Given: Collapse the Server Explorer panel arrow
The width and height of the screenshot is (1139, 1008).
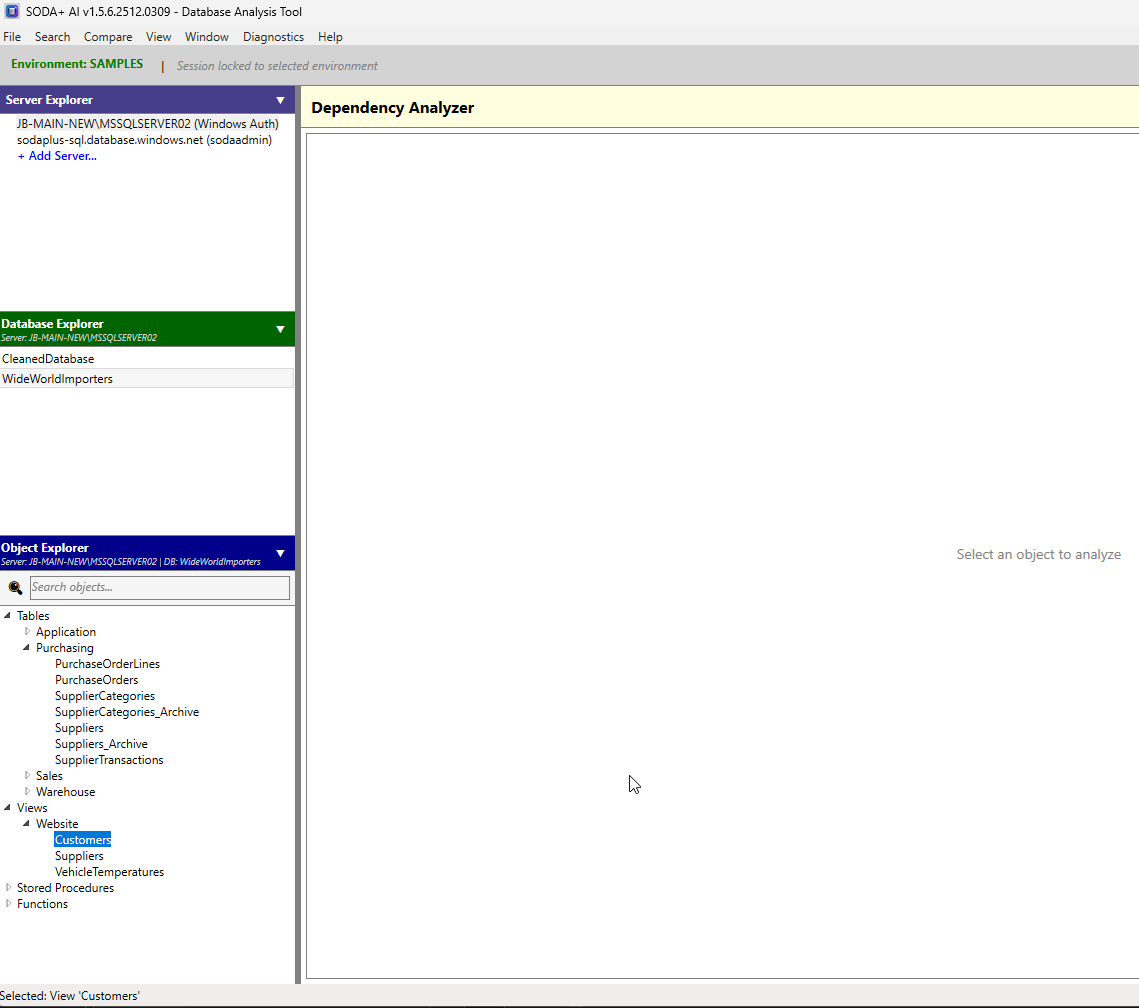Looking at the screenshot, I should pyautogui.click(x=280, y=100).
